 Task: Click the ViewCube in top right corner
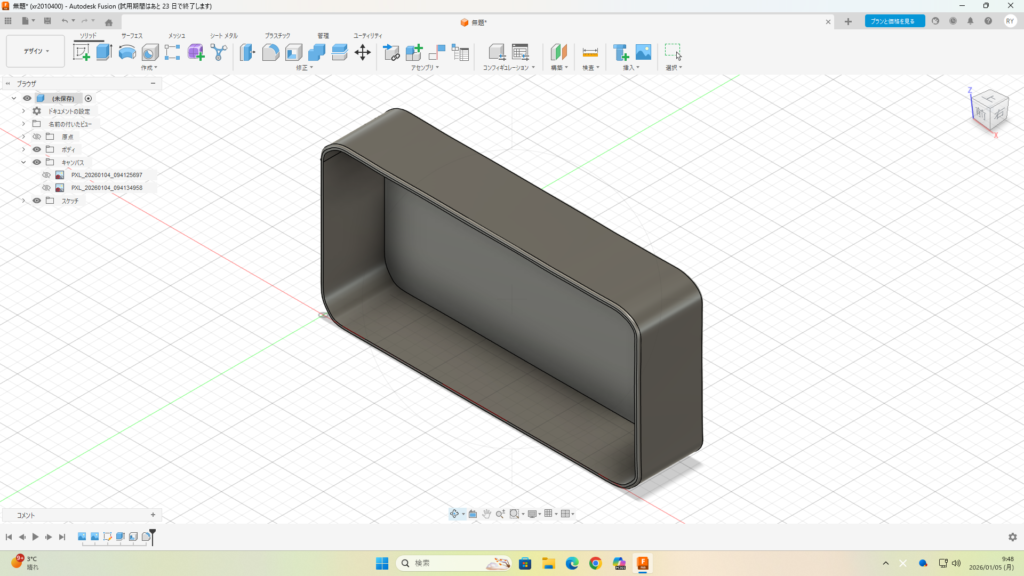click(x=989, y=108)
